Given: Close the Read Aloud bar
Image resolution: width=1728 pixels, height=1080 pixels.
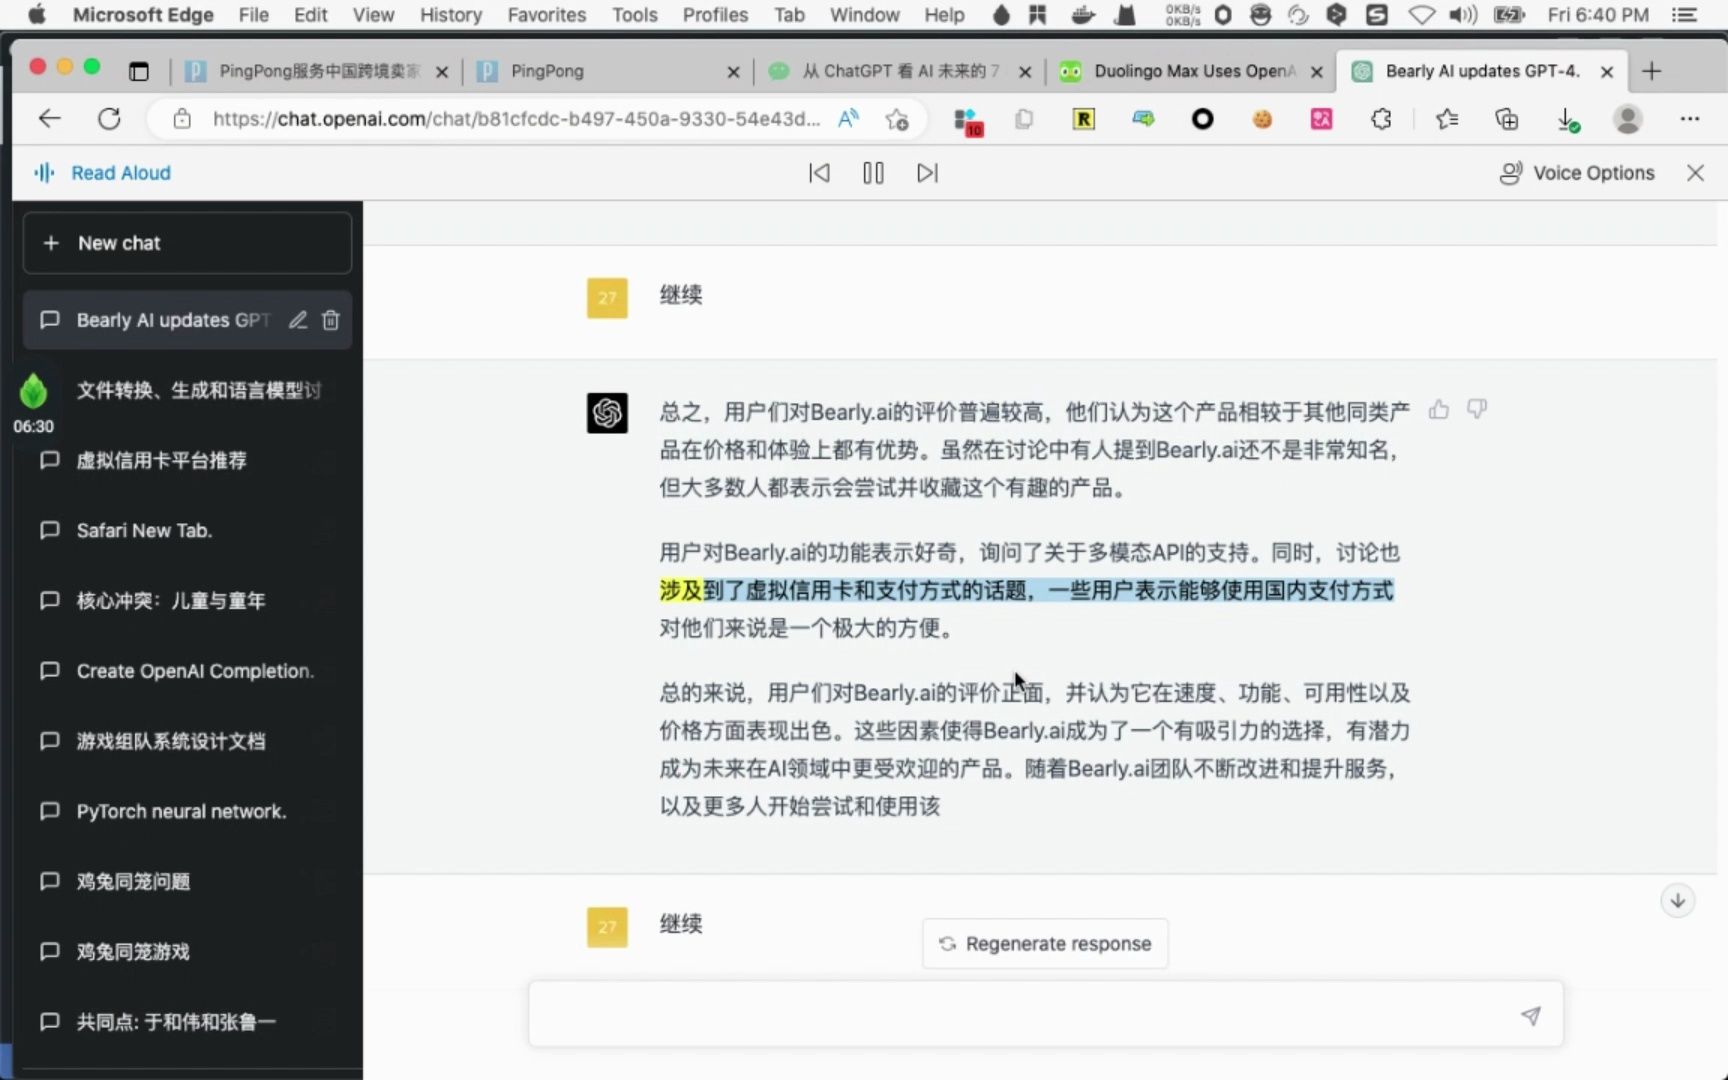Looking at the screenshot, I should click(1695, 172).
